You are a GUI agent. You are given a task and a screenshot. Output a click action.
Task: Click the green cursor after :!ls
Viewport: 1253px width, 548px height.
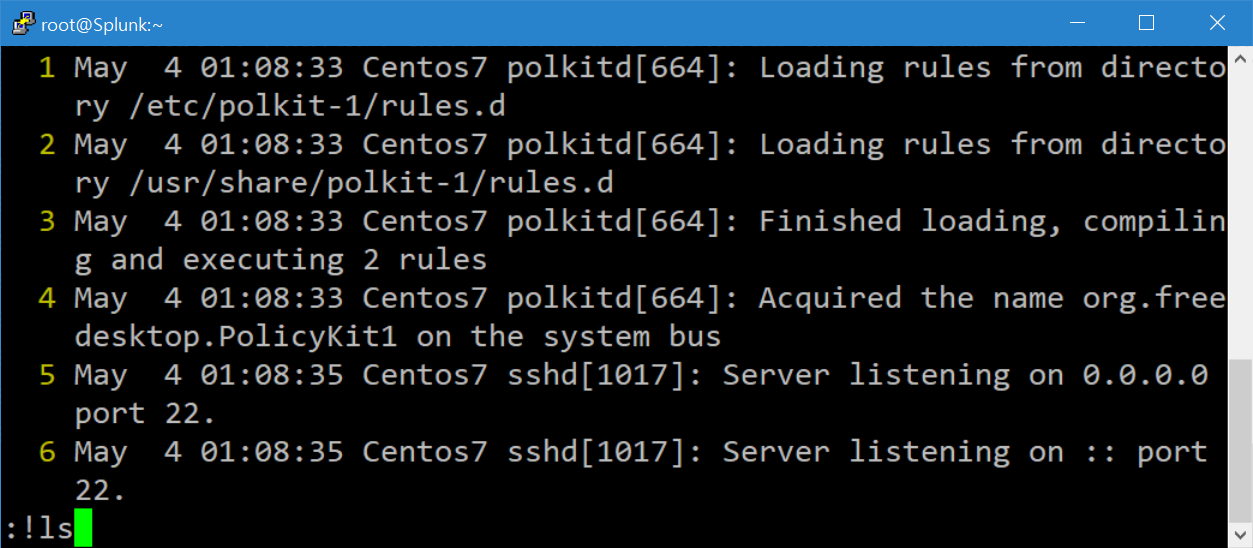[x=83, y=528]
